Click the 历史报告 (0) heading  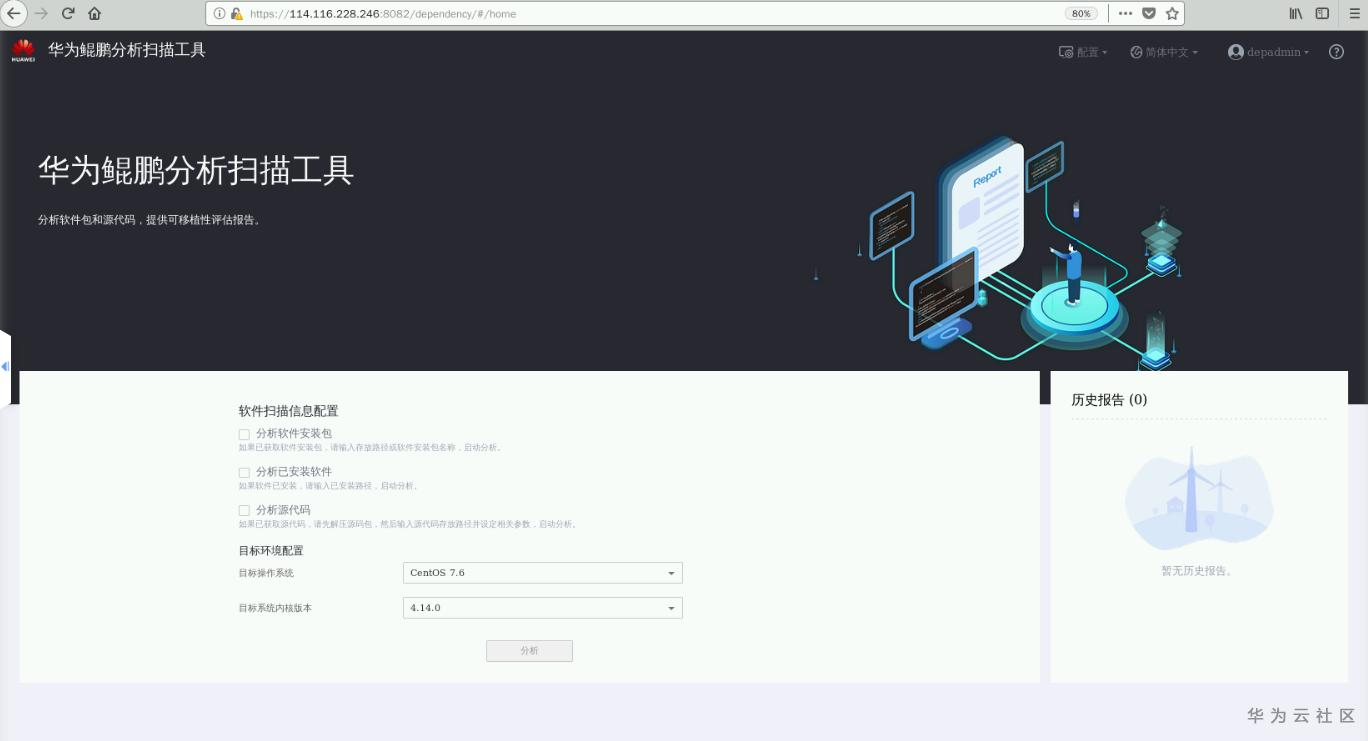[1109, 400]
